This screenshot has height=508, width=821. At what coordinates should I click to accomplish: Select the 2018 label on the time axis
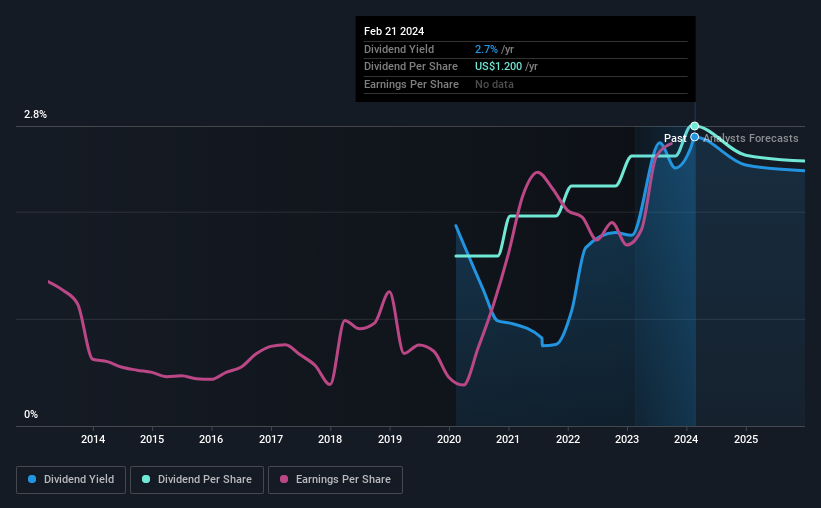[330, 439]
